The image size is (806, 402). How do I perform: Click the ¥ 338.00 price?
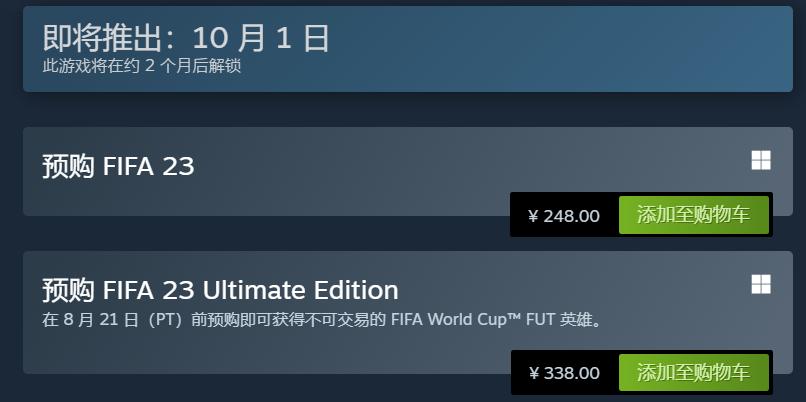coord(564,373)
